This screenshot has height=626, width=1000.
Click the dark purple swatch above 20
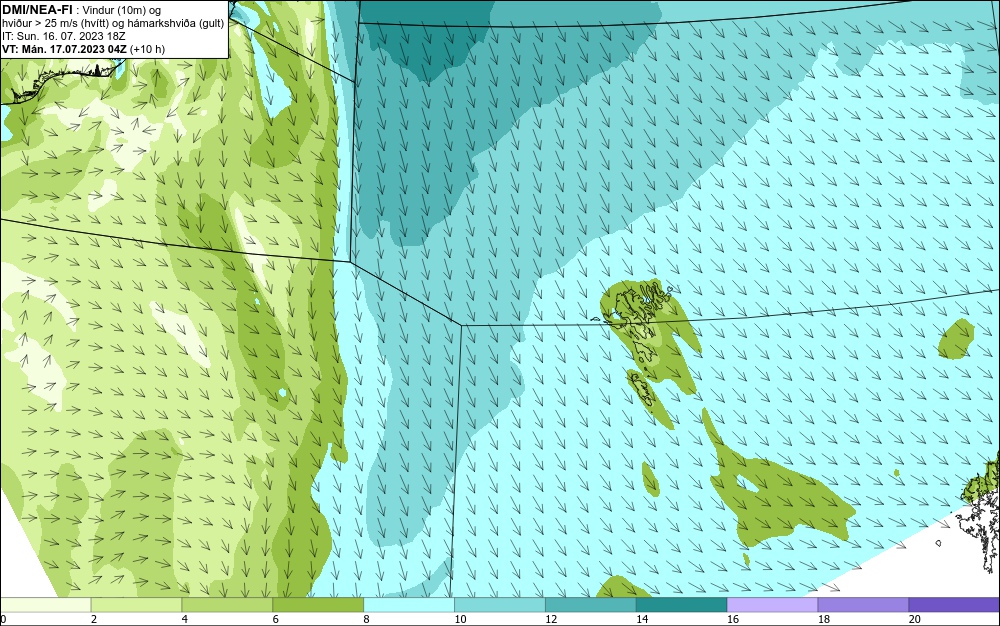click(954, 605)
